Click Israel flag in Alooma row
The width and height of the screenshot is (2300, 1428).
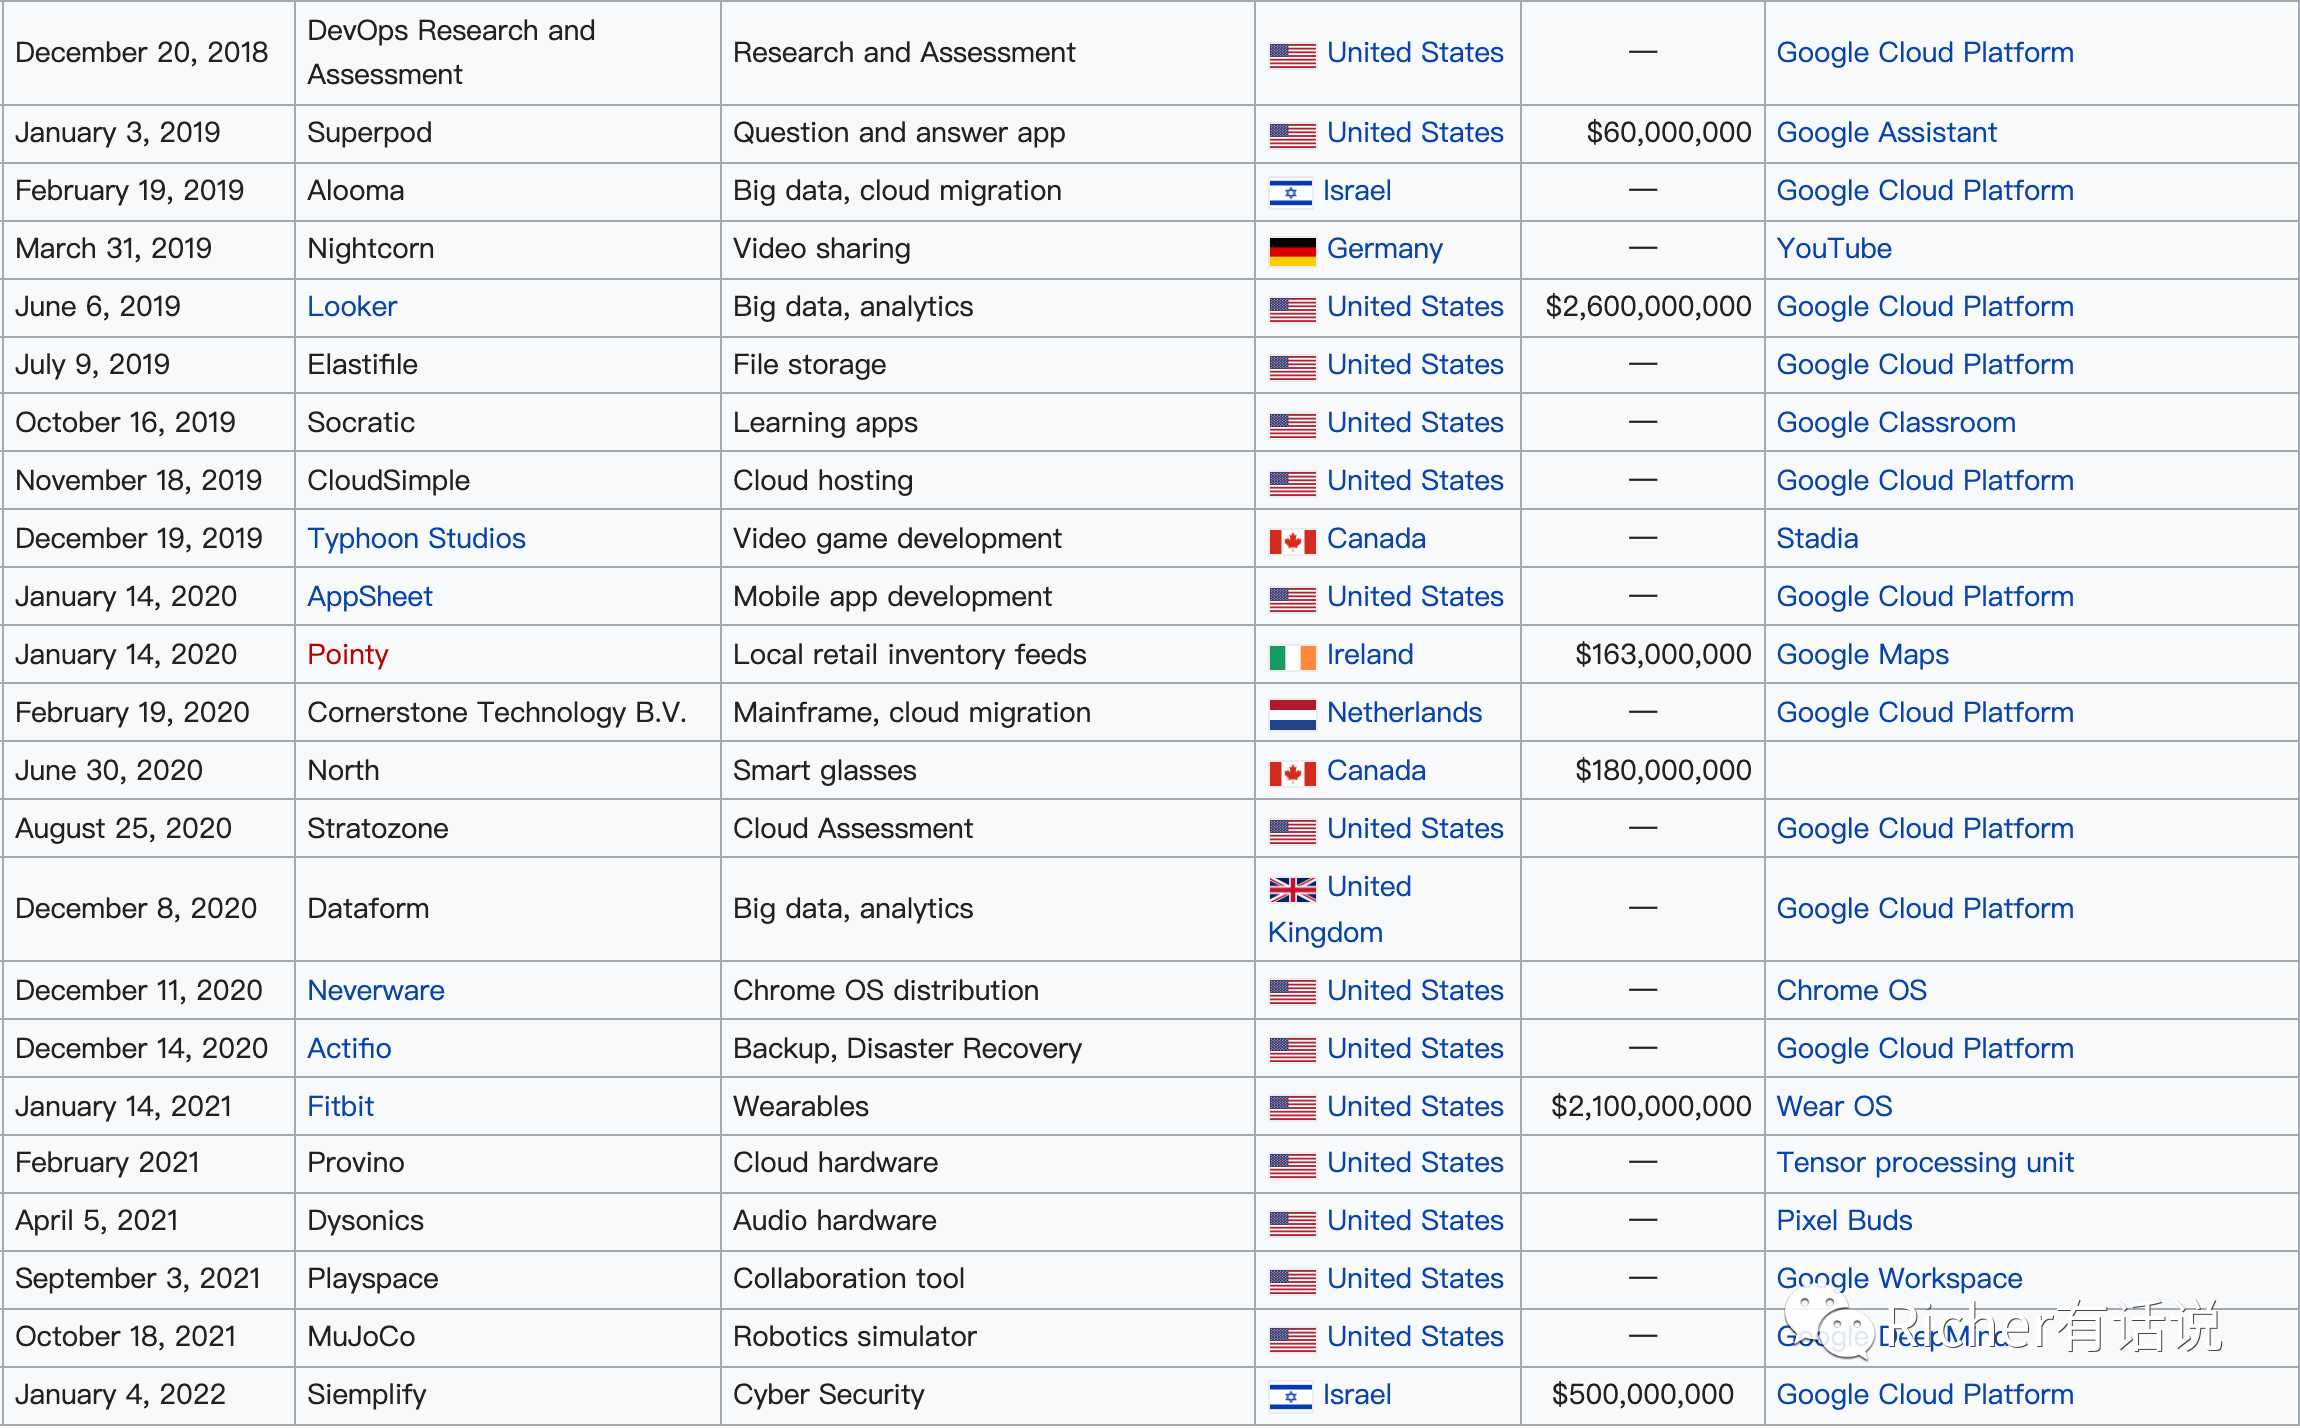[1290, 192]
